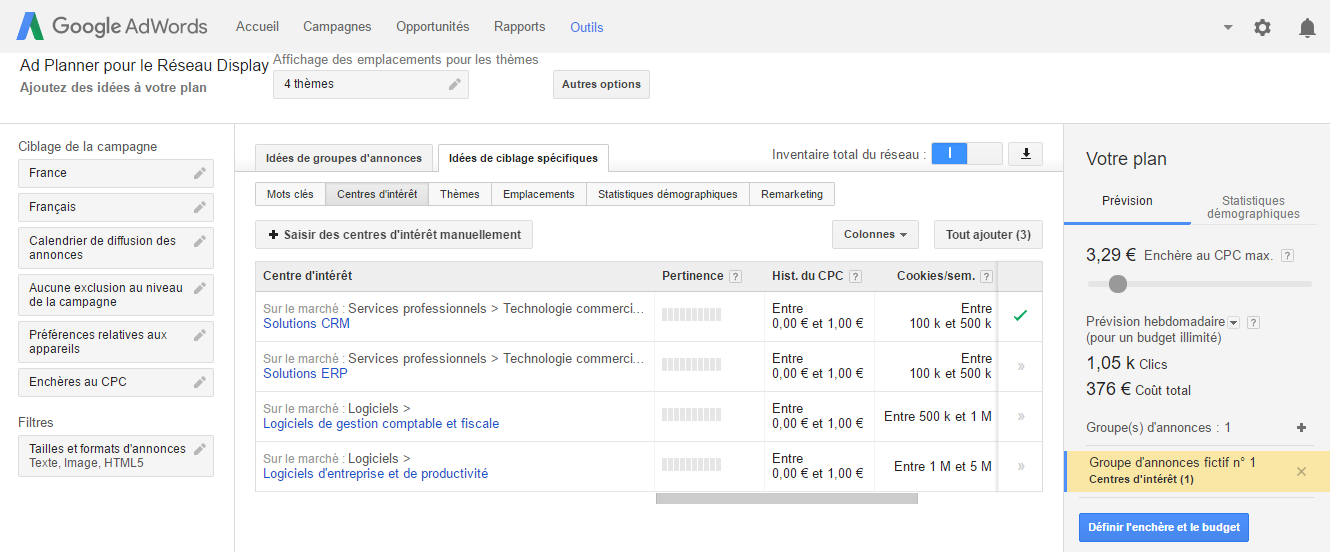Toggle Inventaire total du réseau switch

(966, 153)
